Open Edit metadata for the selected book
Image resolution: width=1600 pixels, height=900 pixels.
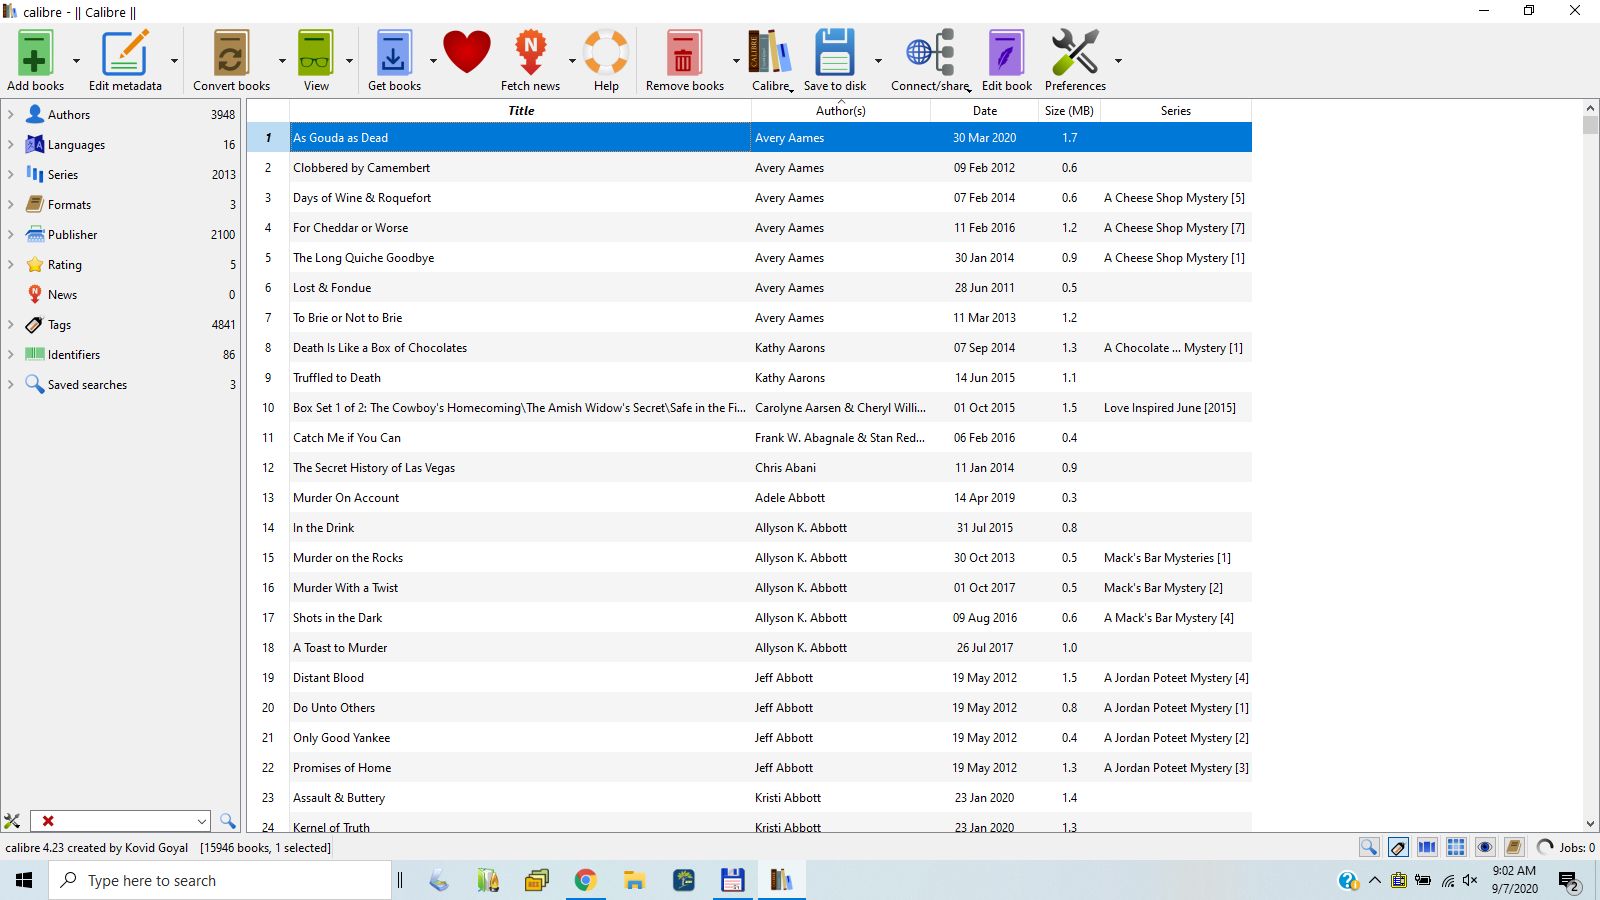pyautogui.click(x=125, y=53)
